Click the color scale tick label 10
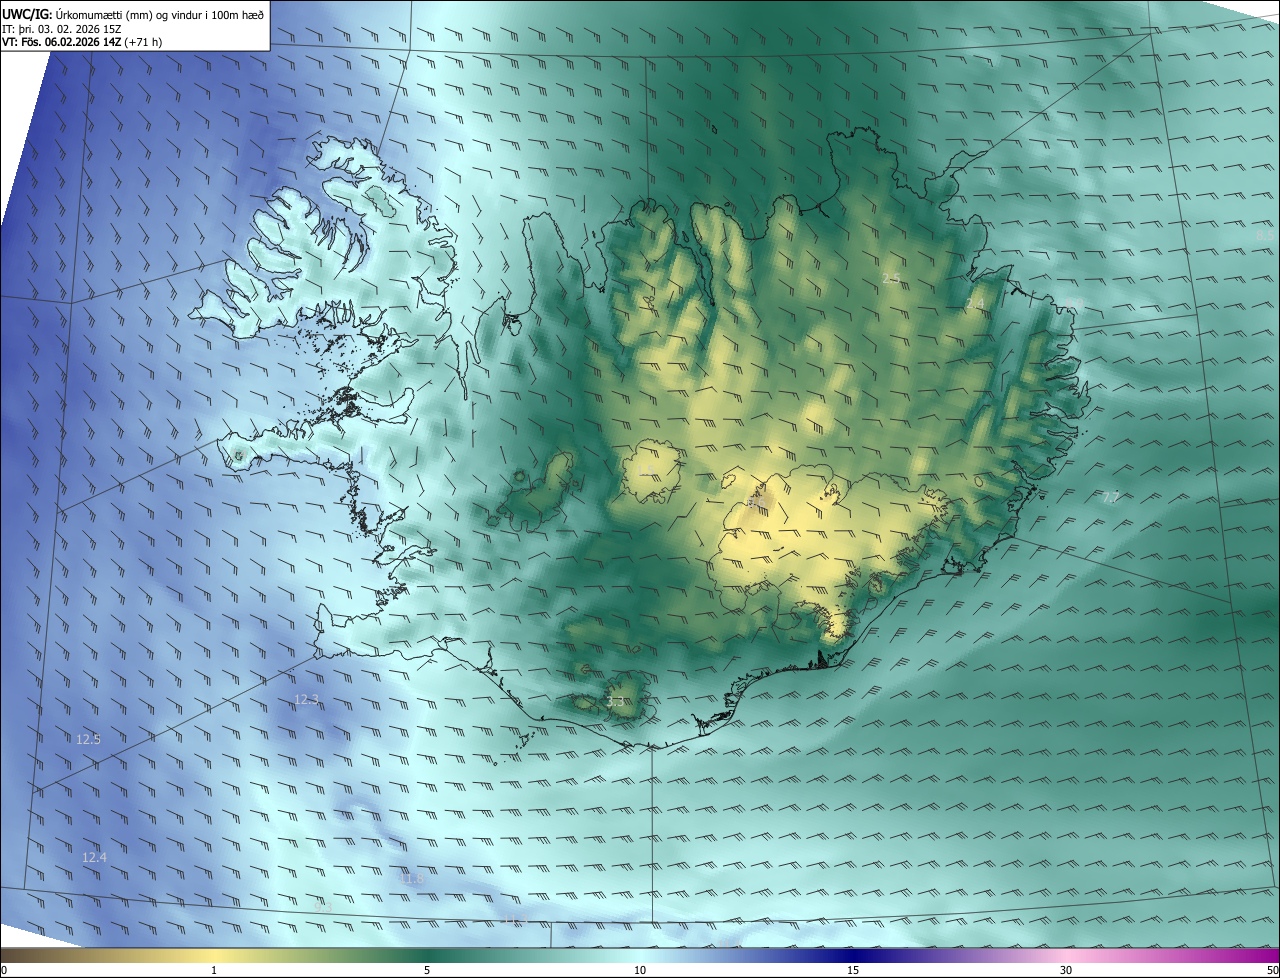Screen dimensions: 1280x978 click(x=640, y=970)
